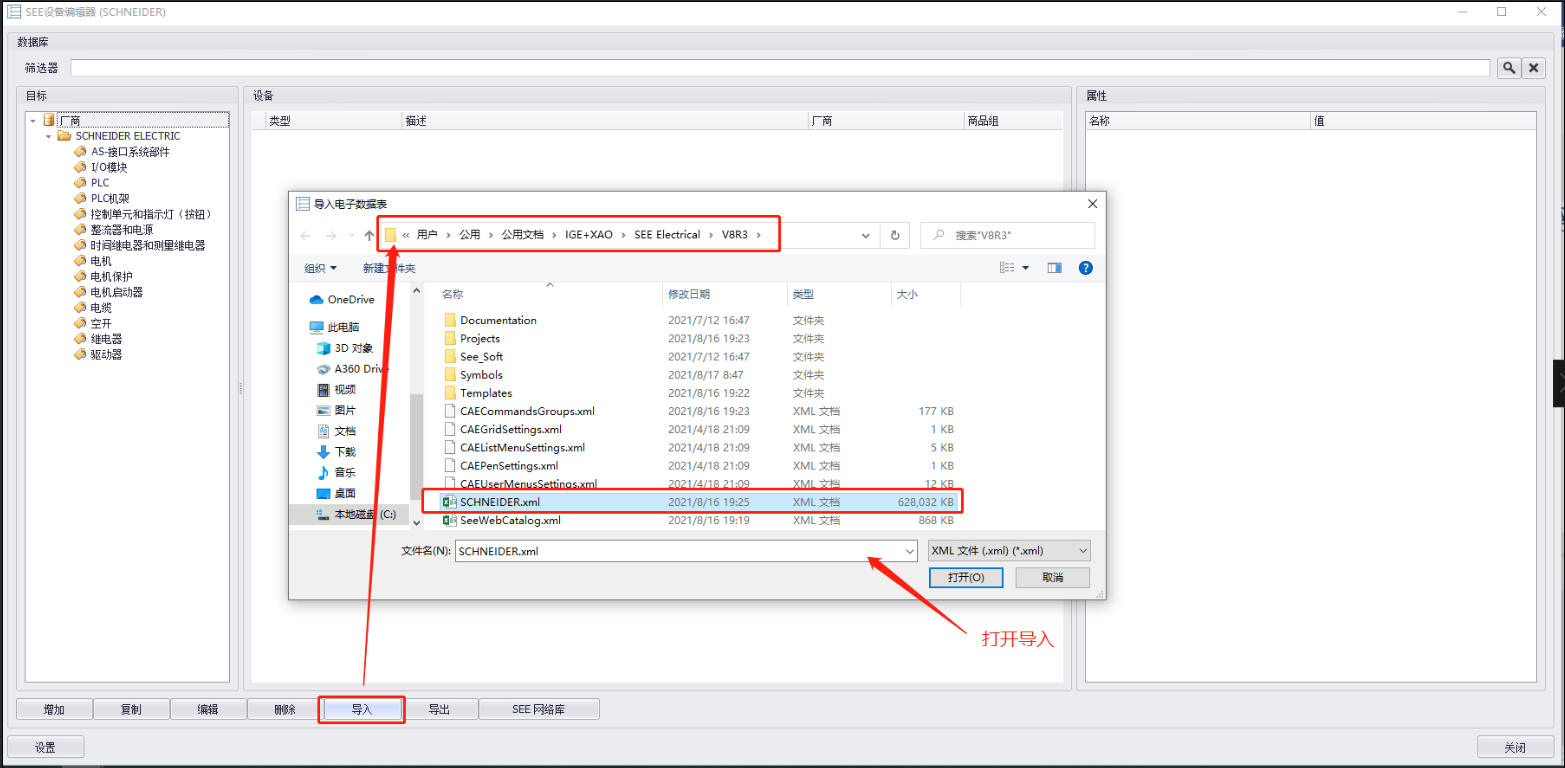Select the 电缆 category
Screen dimensions: 1565x768
[101, 308]
